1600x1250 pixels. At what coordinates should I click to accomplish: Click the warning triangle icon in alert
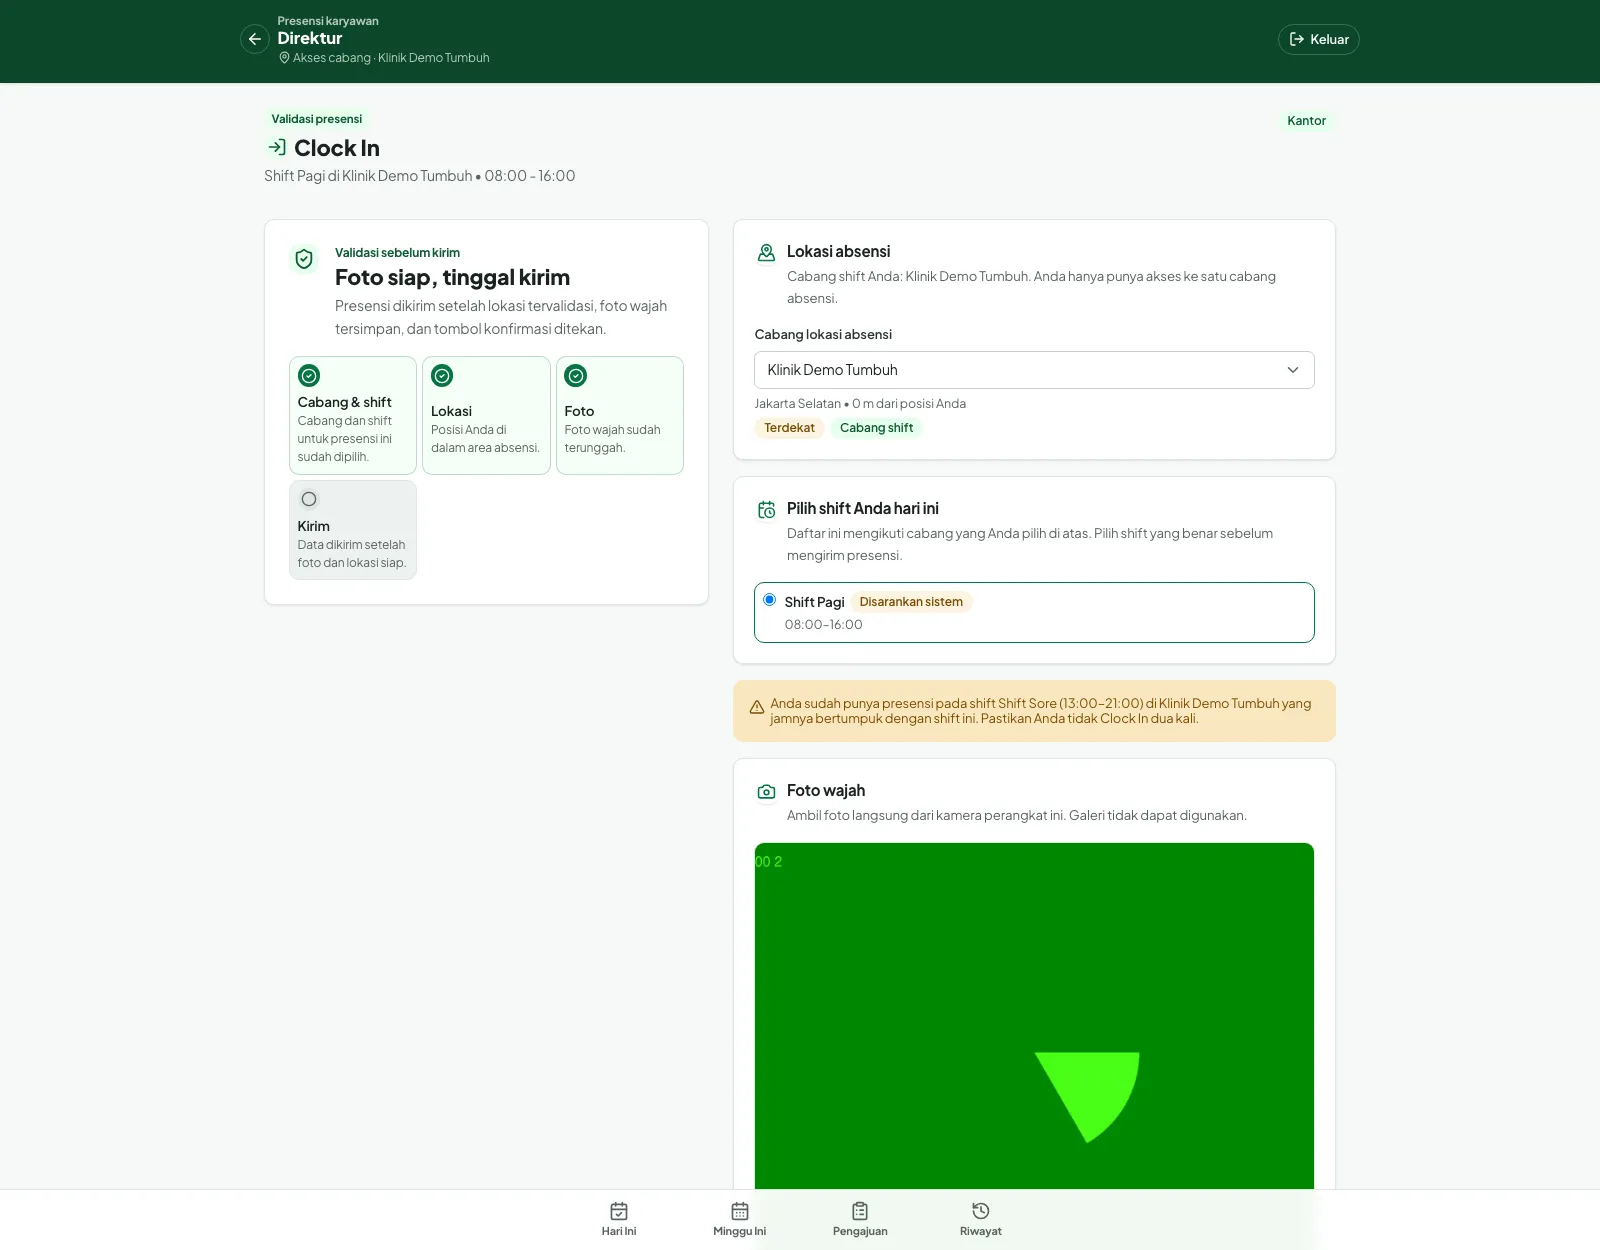pyautogui.click(x=757, y=707)
